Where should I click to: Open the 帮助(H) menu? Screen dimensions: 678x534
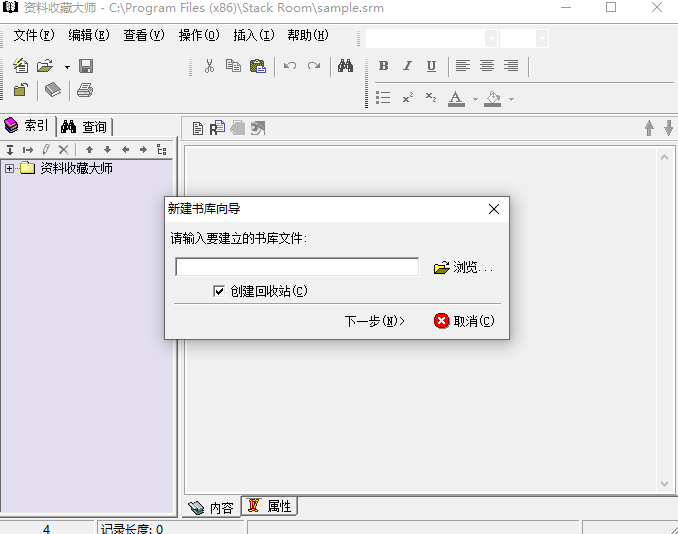[x=308, y=35]
